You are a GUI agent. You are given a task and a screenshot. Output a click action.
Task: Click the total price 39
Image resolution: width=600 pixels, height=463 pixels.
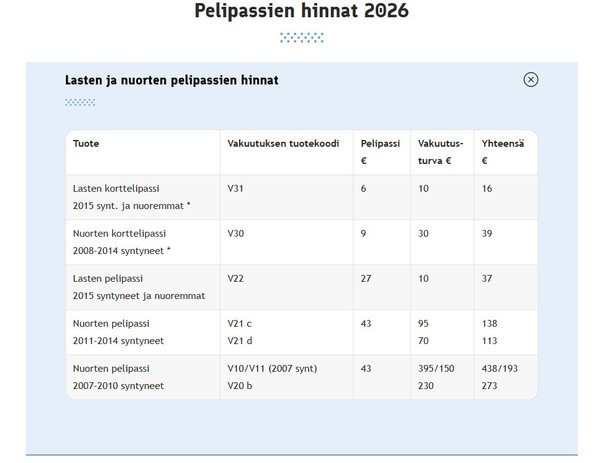point(487,233)
